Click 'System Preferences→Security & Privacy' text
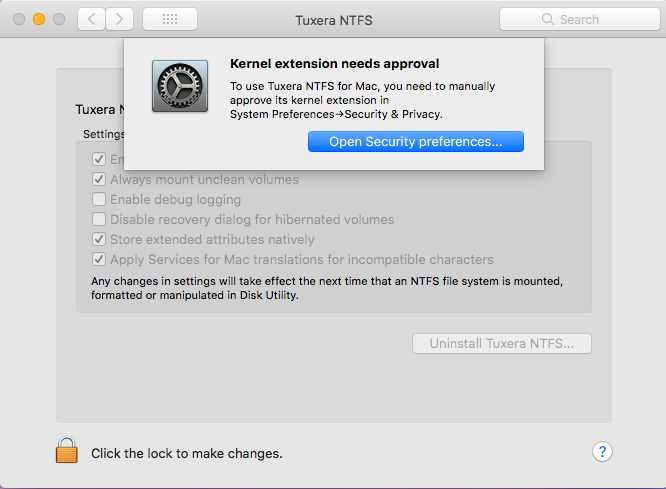The width and height of the screenshot is (666, 489). tap(336, 114)
